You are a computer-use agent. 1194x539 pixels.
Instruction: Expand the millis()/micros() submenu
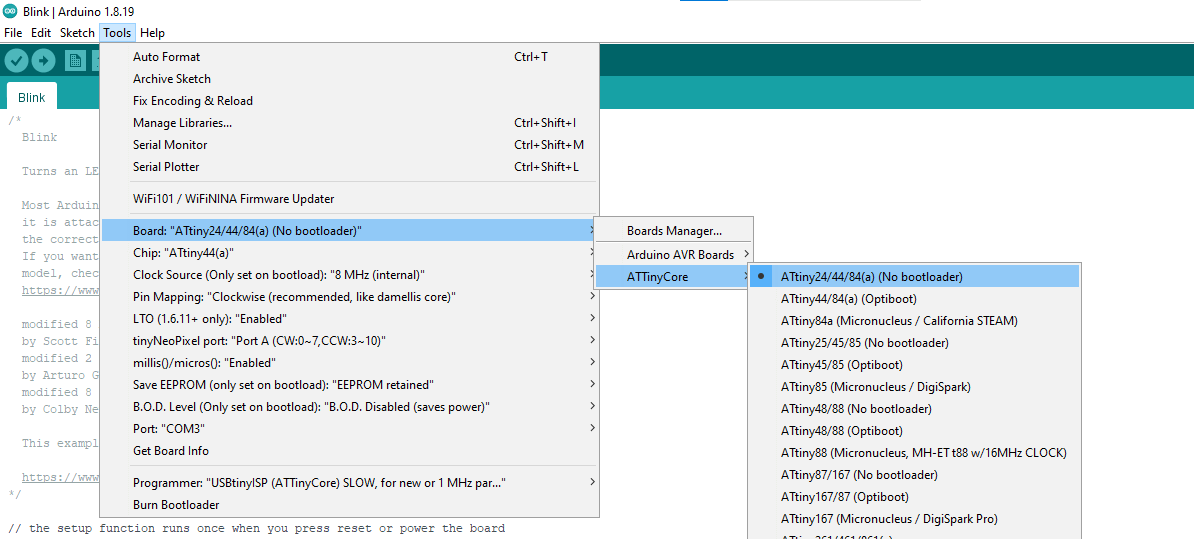(x=350, y=362)
